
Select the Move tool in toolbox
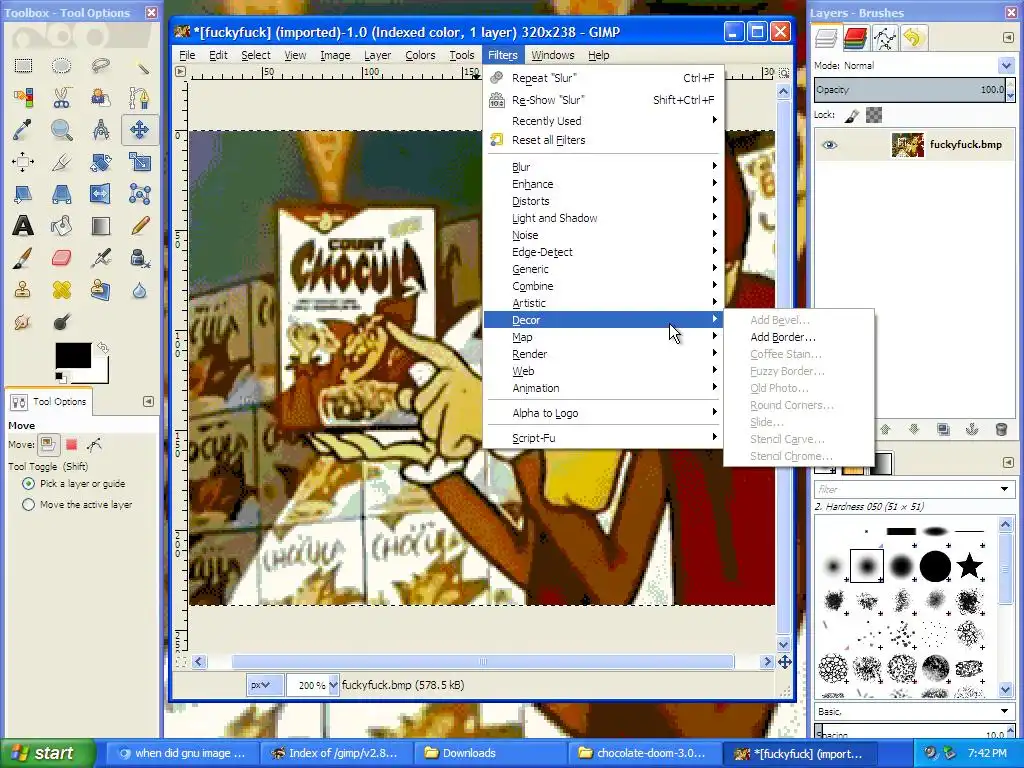140,130
